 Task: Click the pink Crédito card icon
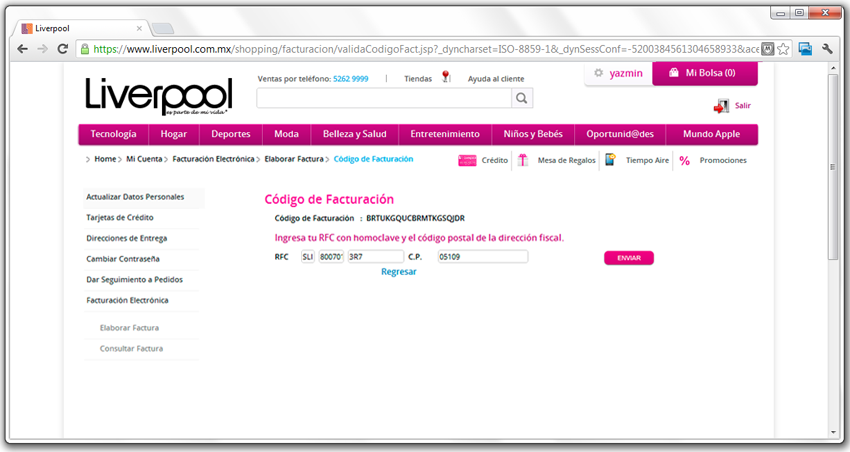[467, 160]
